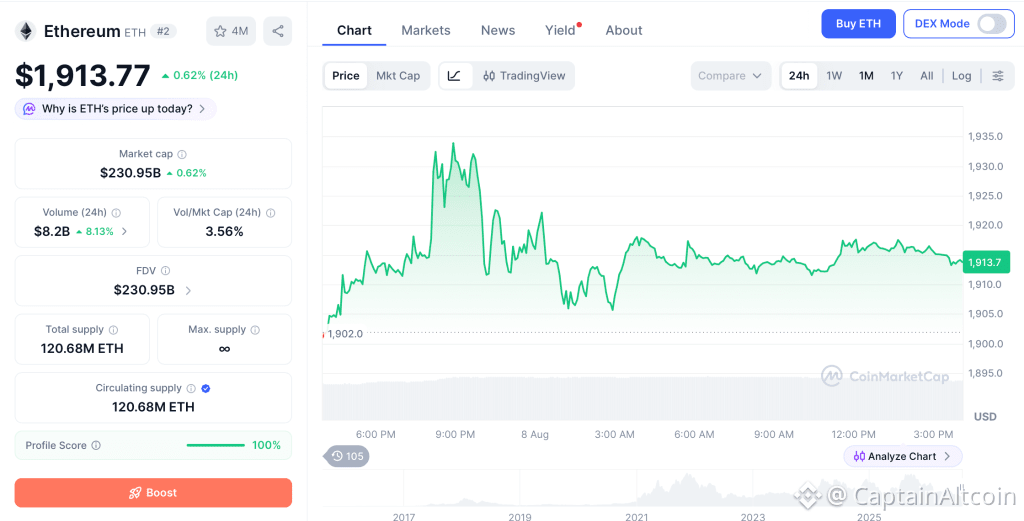Click the 3.56% Vol/Mkt Cap value
The width and height of the screenshot is (1024, 521).
click(225, 231)
